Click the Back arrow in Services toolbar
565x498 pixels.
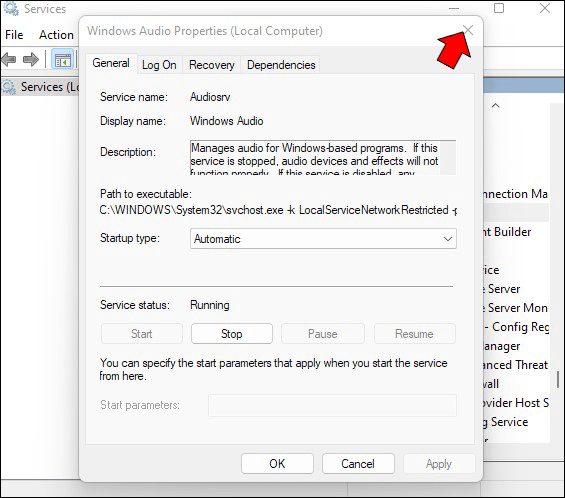(9, 59)
